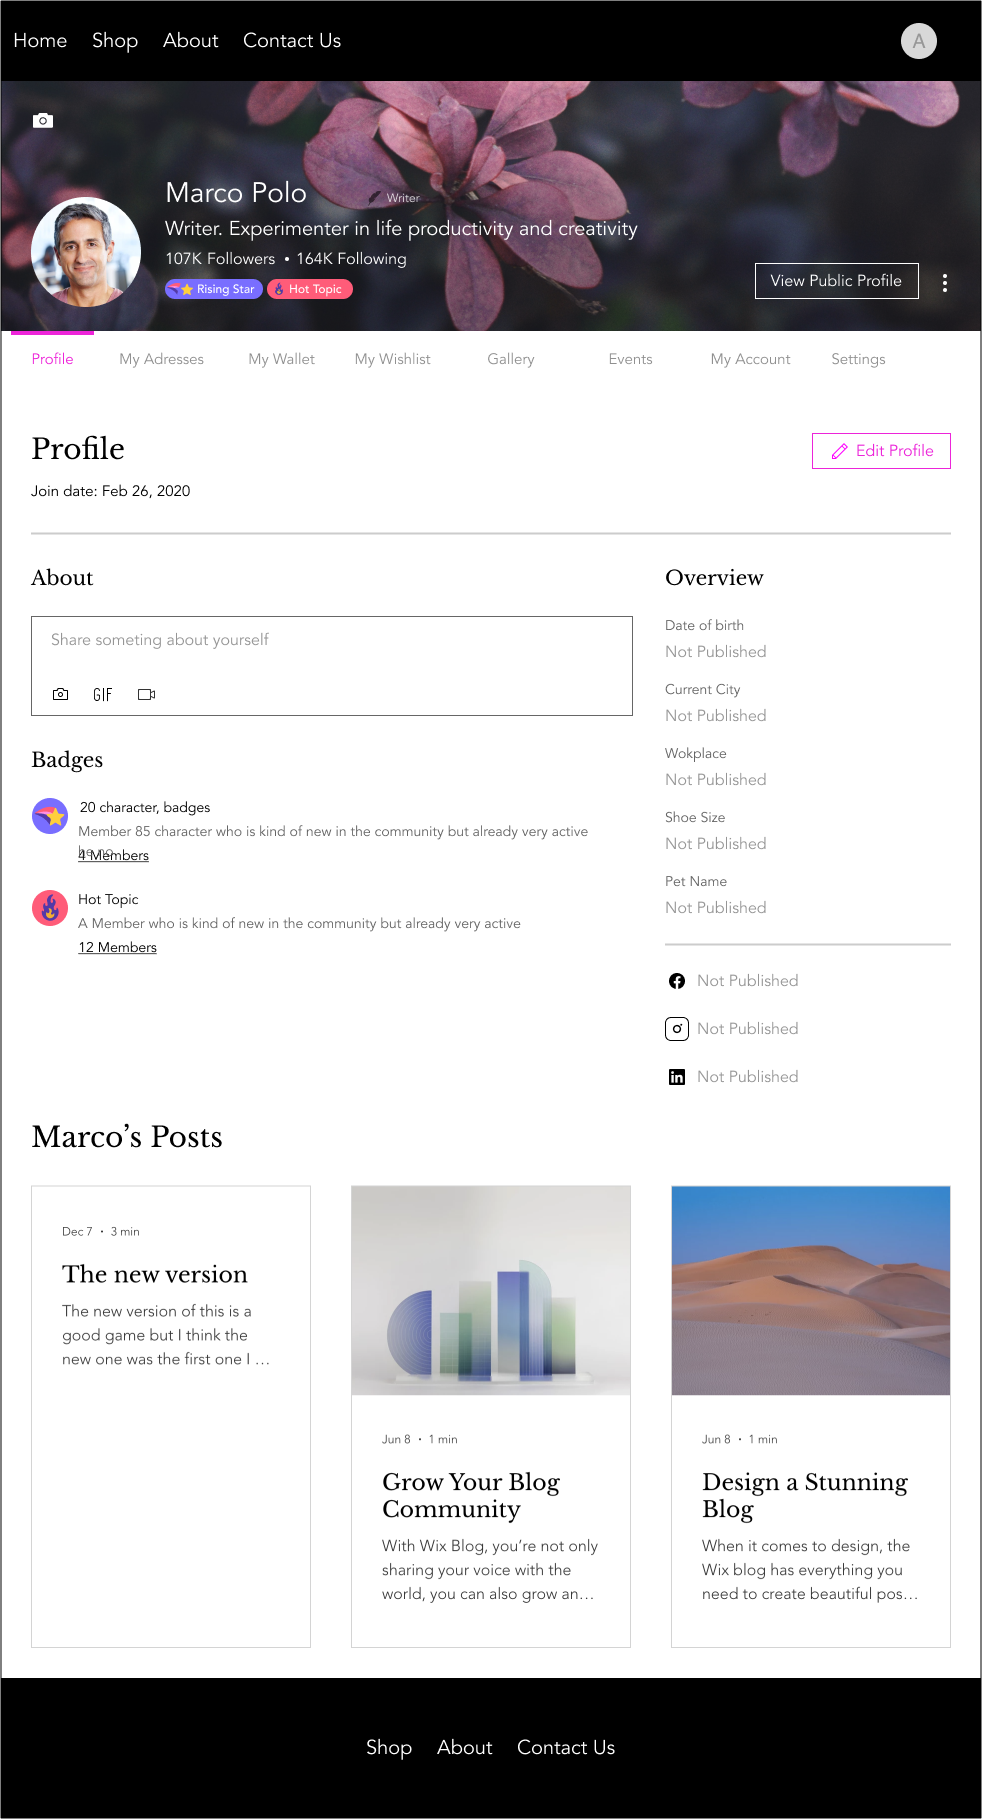Screen dimensions: 982x1819
Task: Add a photo to the About post
Action: pos(61,694)
